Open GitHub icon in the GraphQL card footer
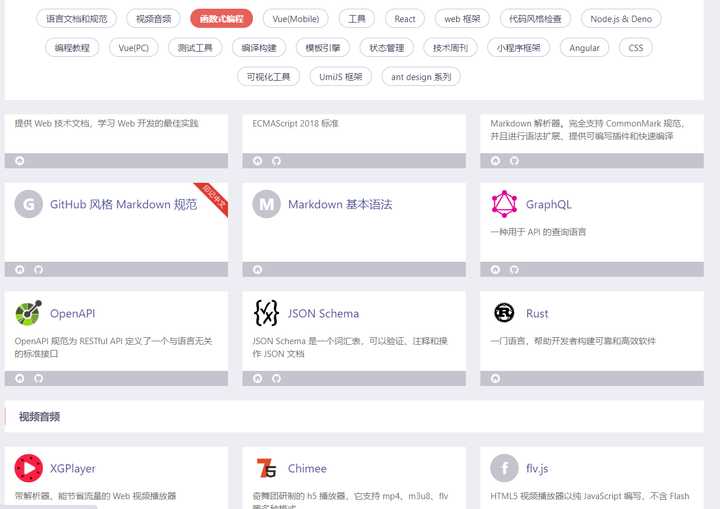The height and width of the screenshot is (509, 720). click(514, 270)
